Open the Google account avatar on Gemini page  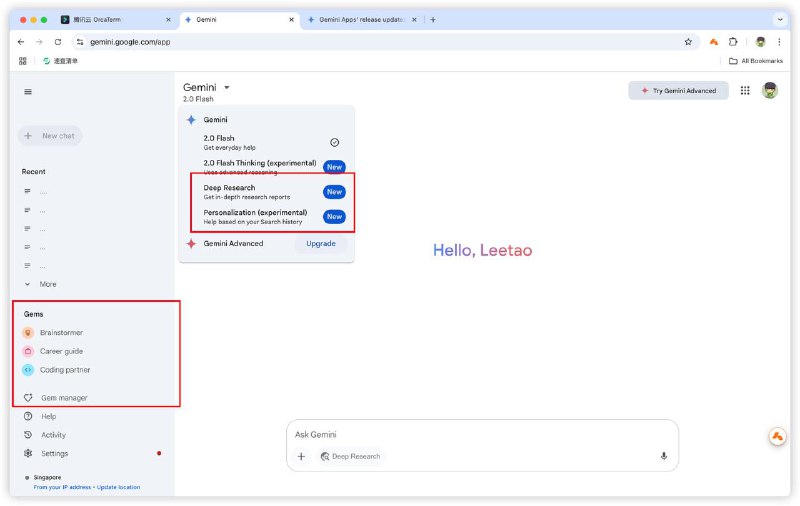coord(770,91)
